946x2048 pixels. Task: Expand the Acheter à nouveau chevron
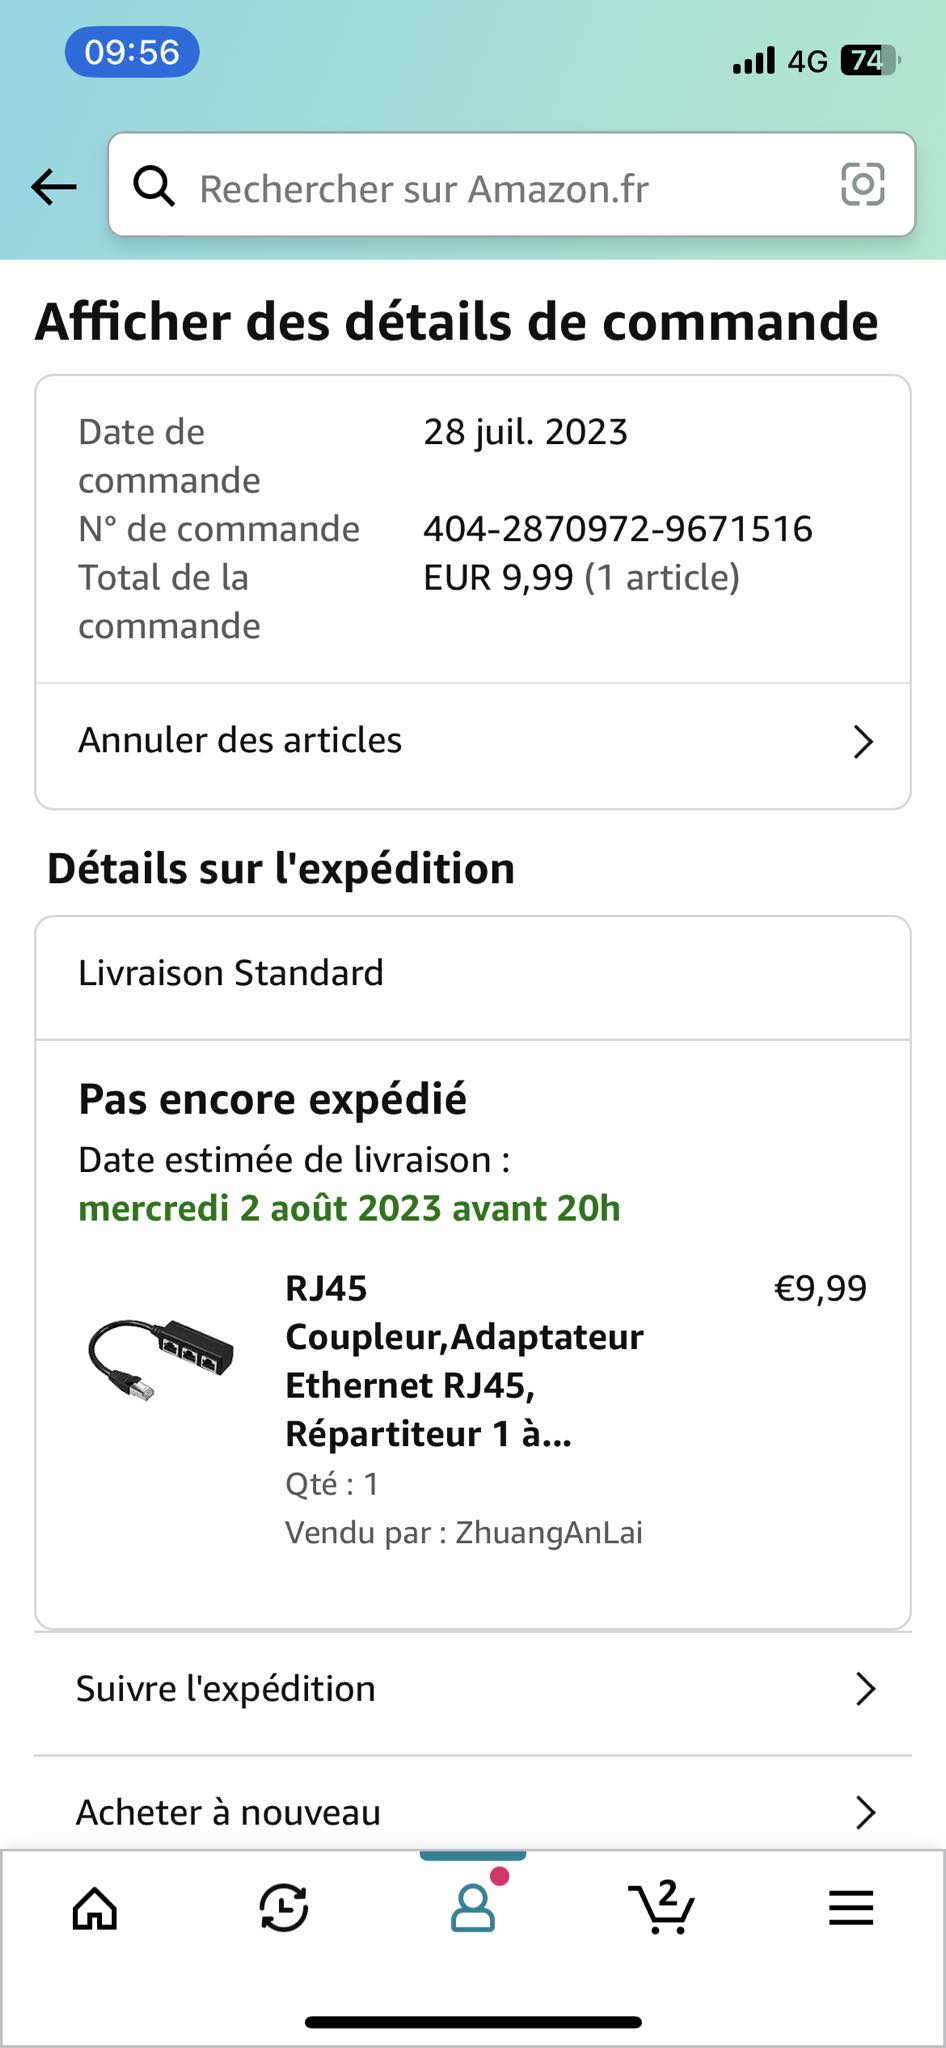coord(866,1812)
